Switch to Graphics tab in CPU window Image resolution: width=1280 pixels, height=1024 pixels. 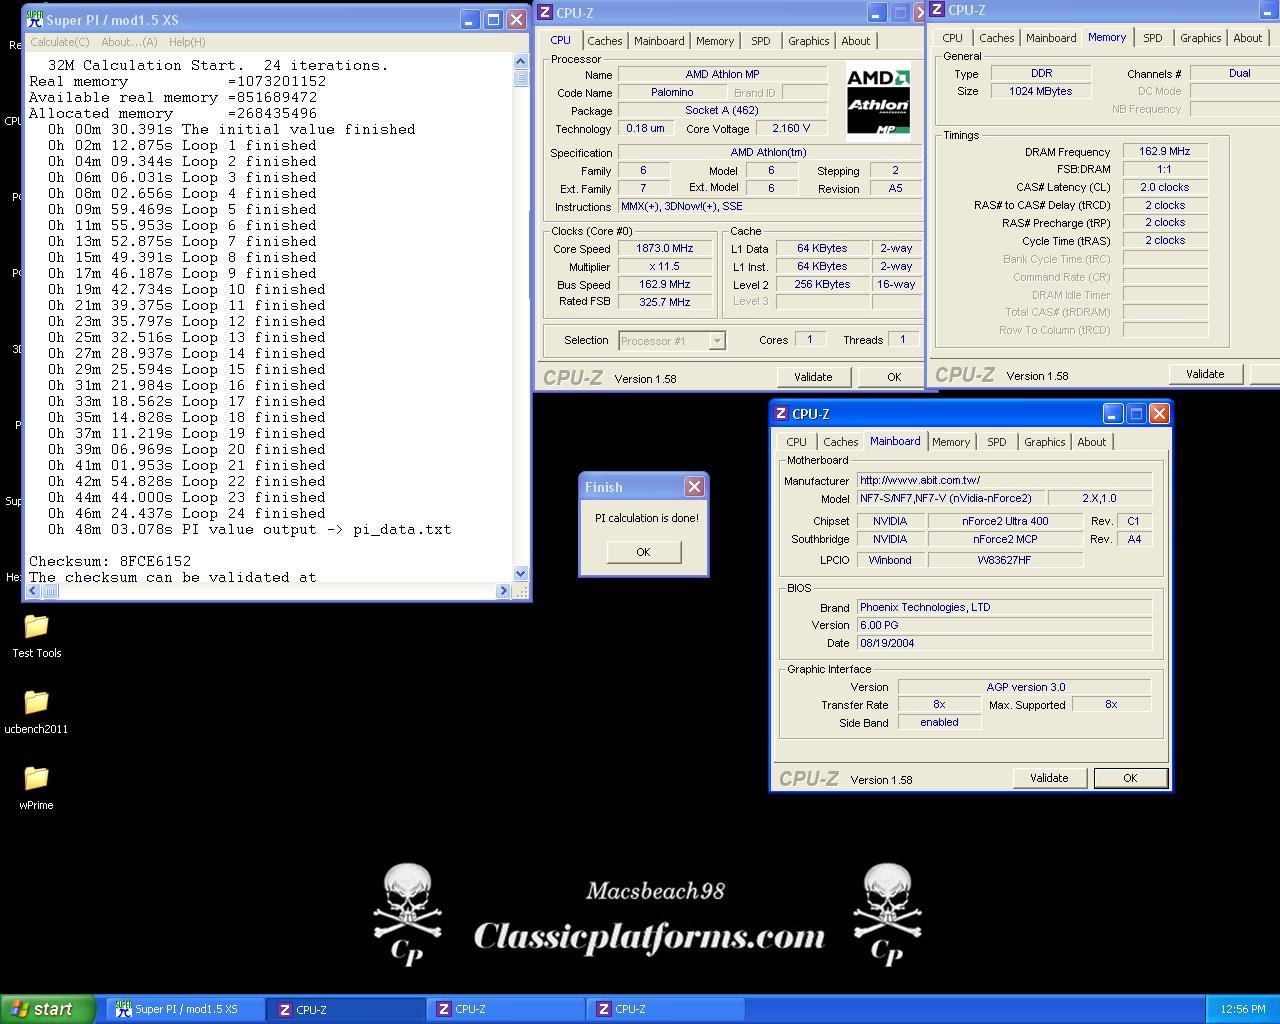pyautogui.click(x=808, y=41)
